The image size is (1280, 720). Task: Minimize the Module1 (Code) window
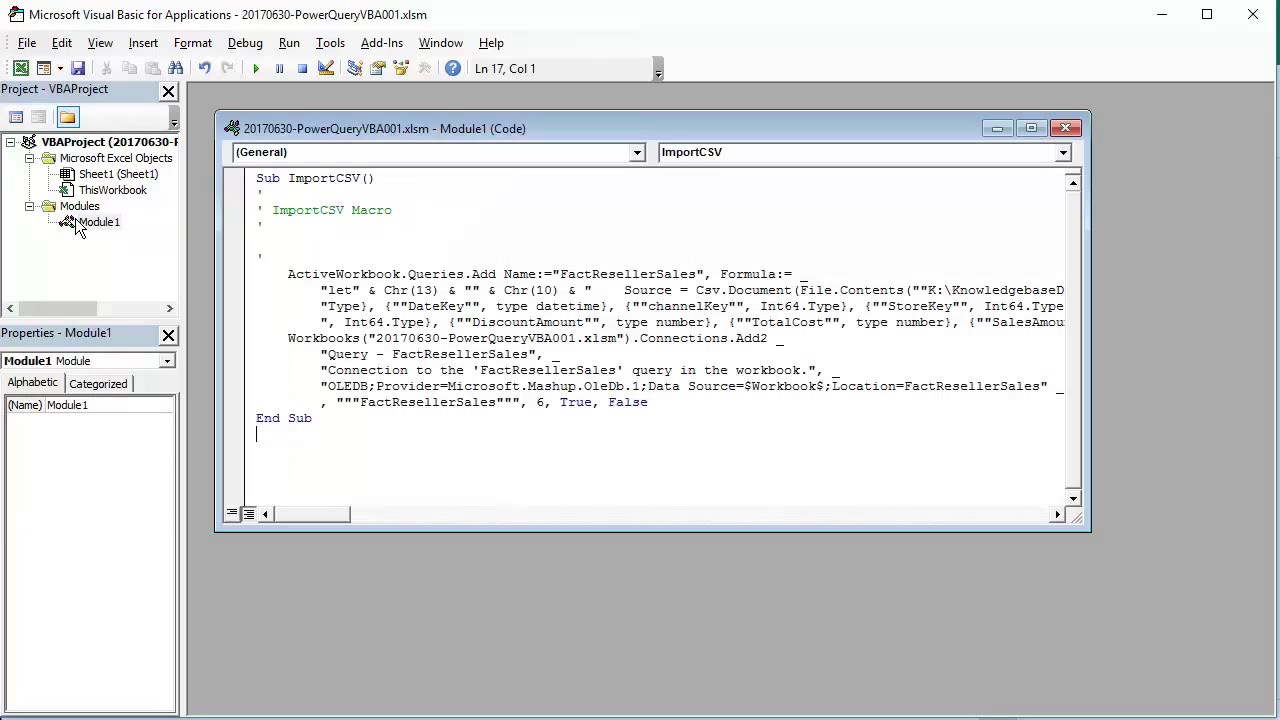point(997,128)
